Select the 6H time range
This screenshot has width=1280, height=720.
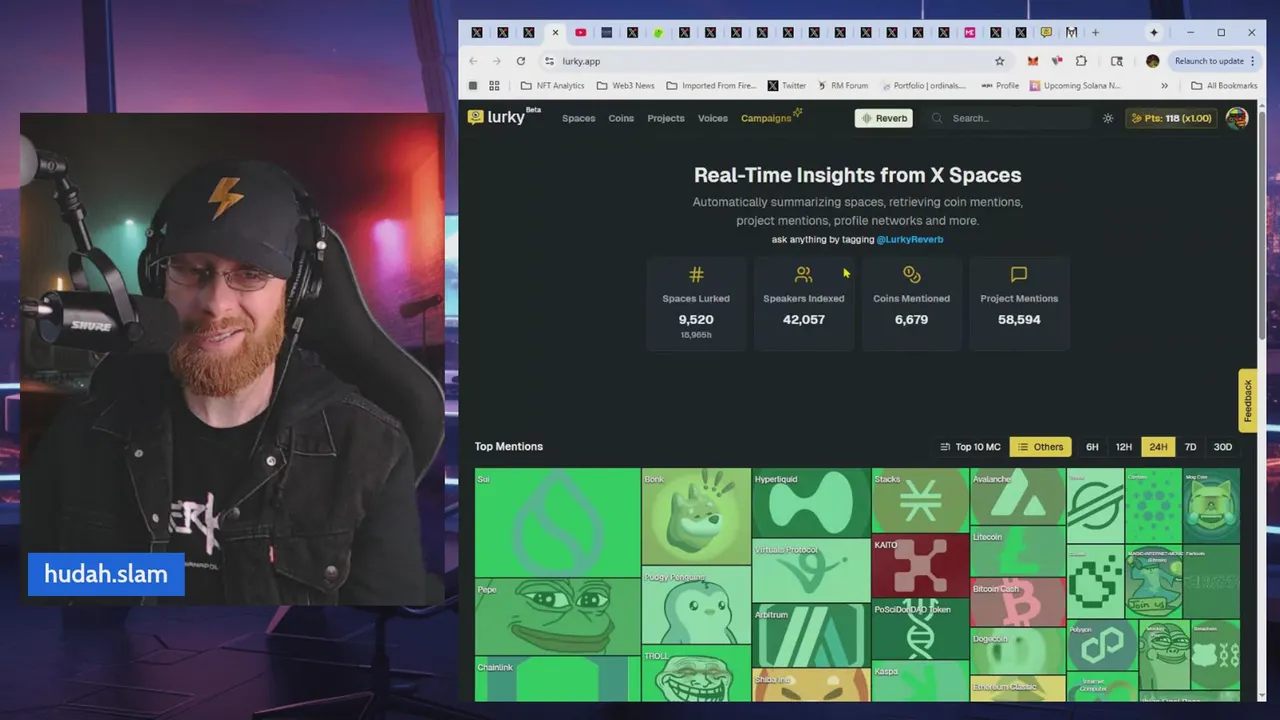pyautogui.click(x=1092, y=447)
